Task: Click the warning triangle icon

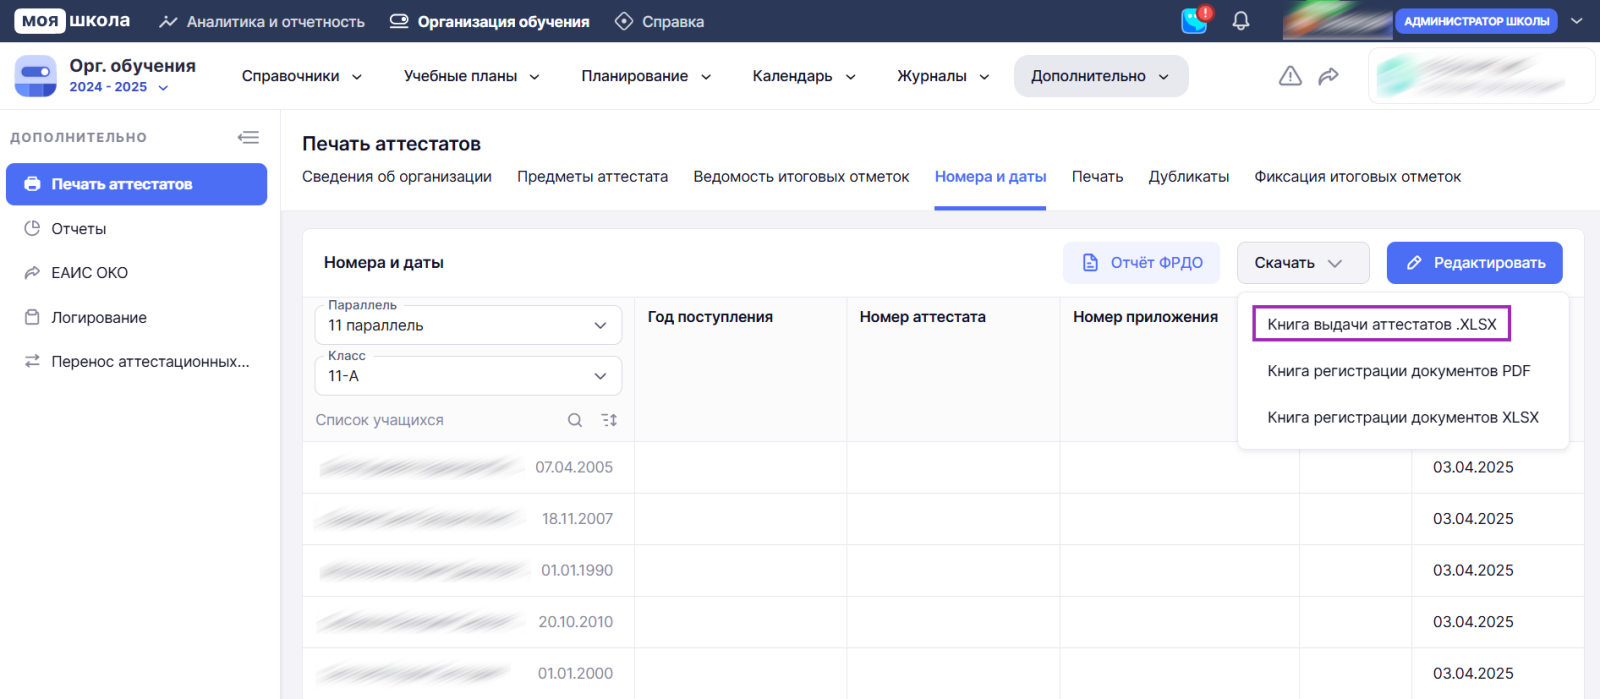Action: (1290, 76)
